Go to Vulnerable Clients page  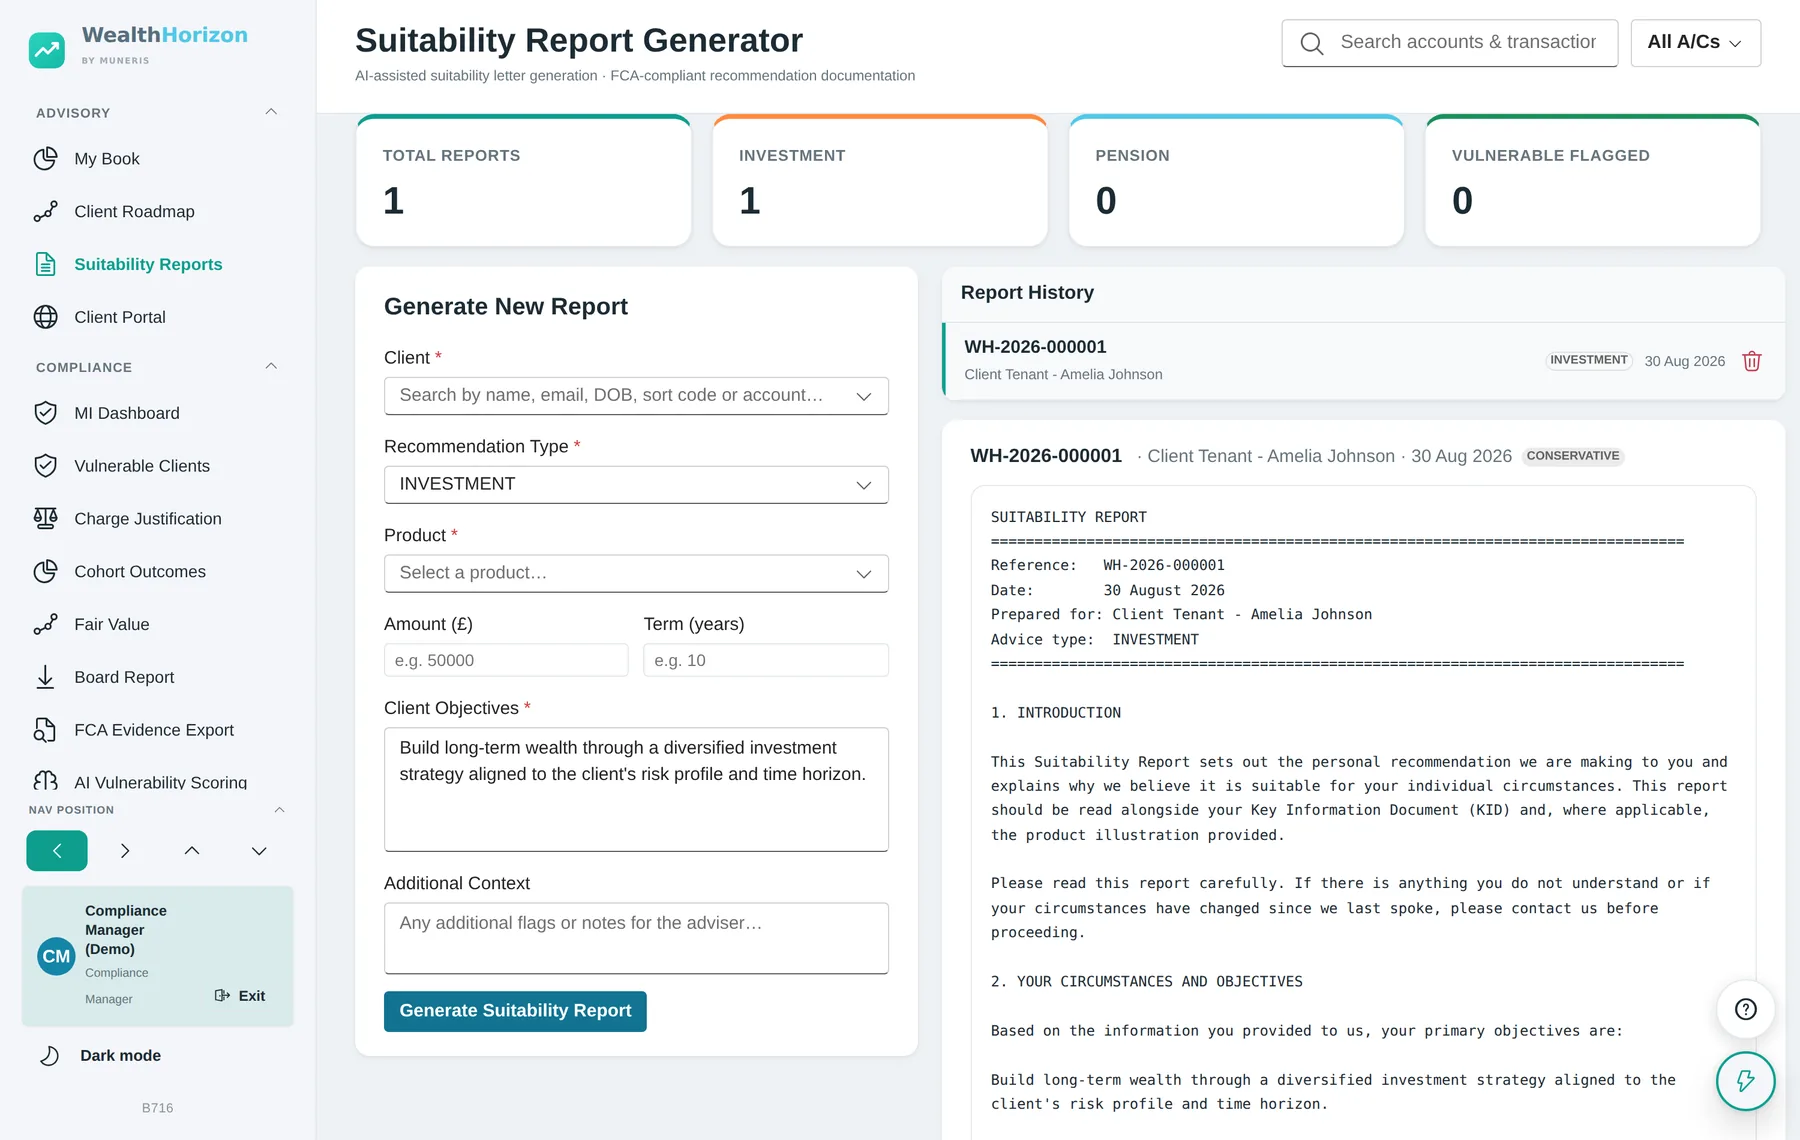(142, 466)
